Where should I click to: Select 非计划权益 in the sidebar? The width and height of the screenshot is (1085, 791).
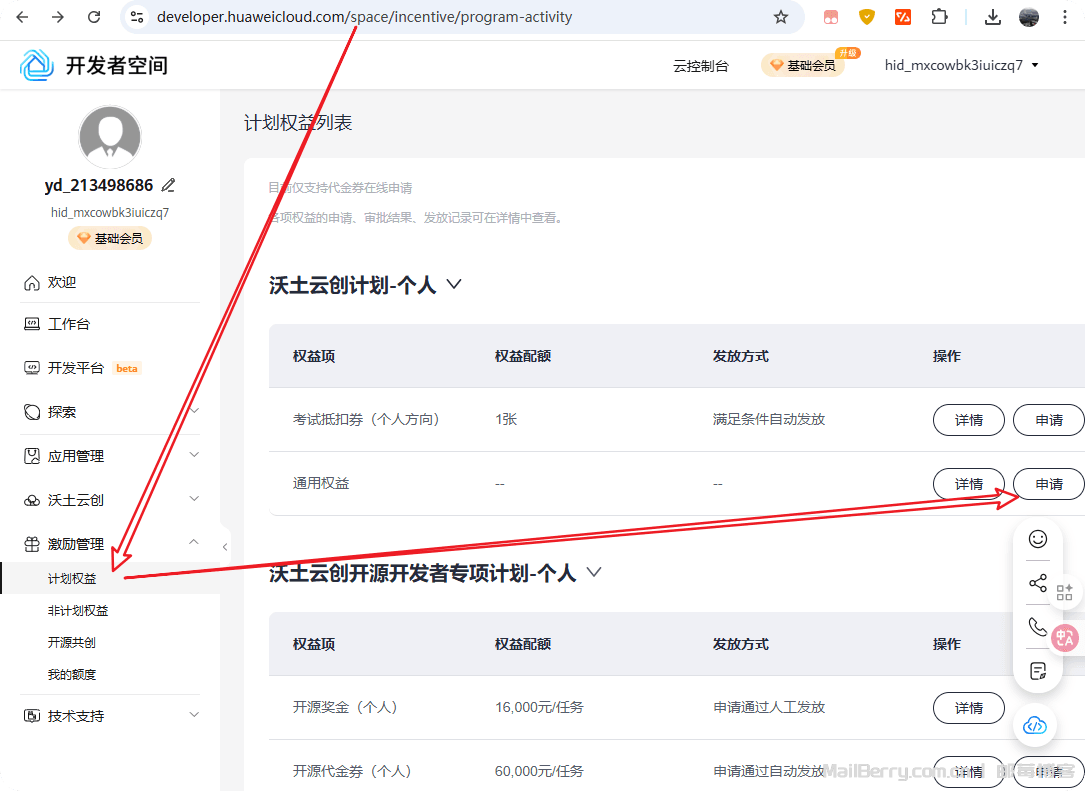pyautogui.click(x=78, y=611)
